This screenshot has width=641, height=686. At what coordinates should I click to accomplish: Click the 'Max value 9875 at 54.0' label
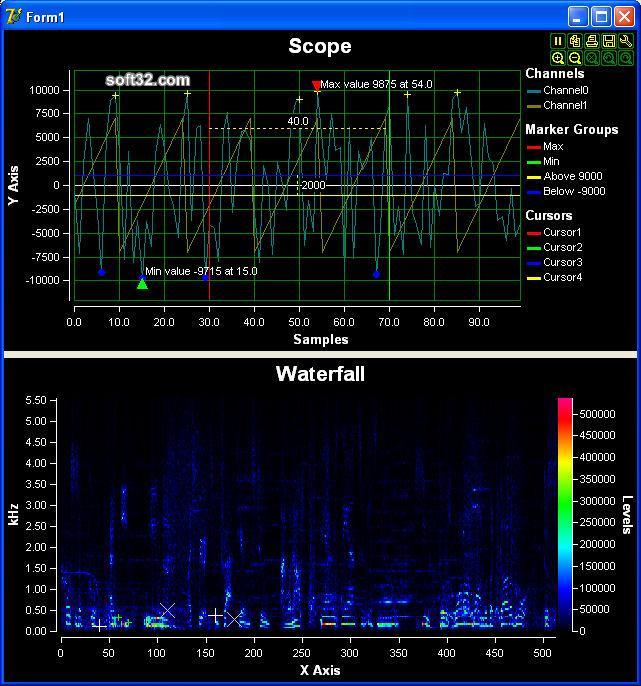point(376,84)
